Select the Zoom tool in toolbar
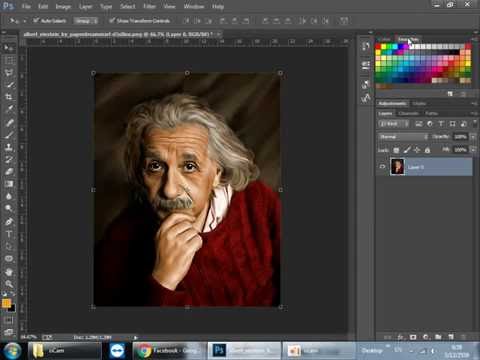 (x=9, y=284)
